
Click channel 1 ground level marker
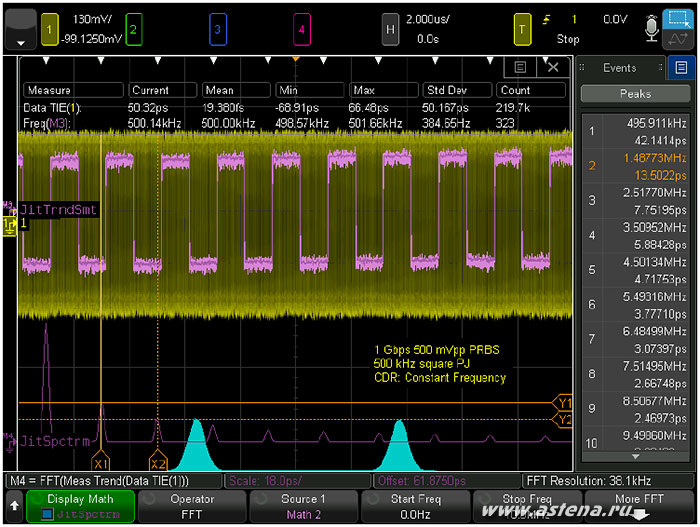[x=9, y=225]
